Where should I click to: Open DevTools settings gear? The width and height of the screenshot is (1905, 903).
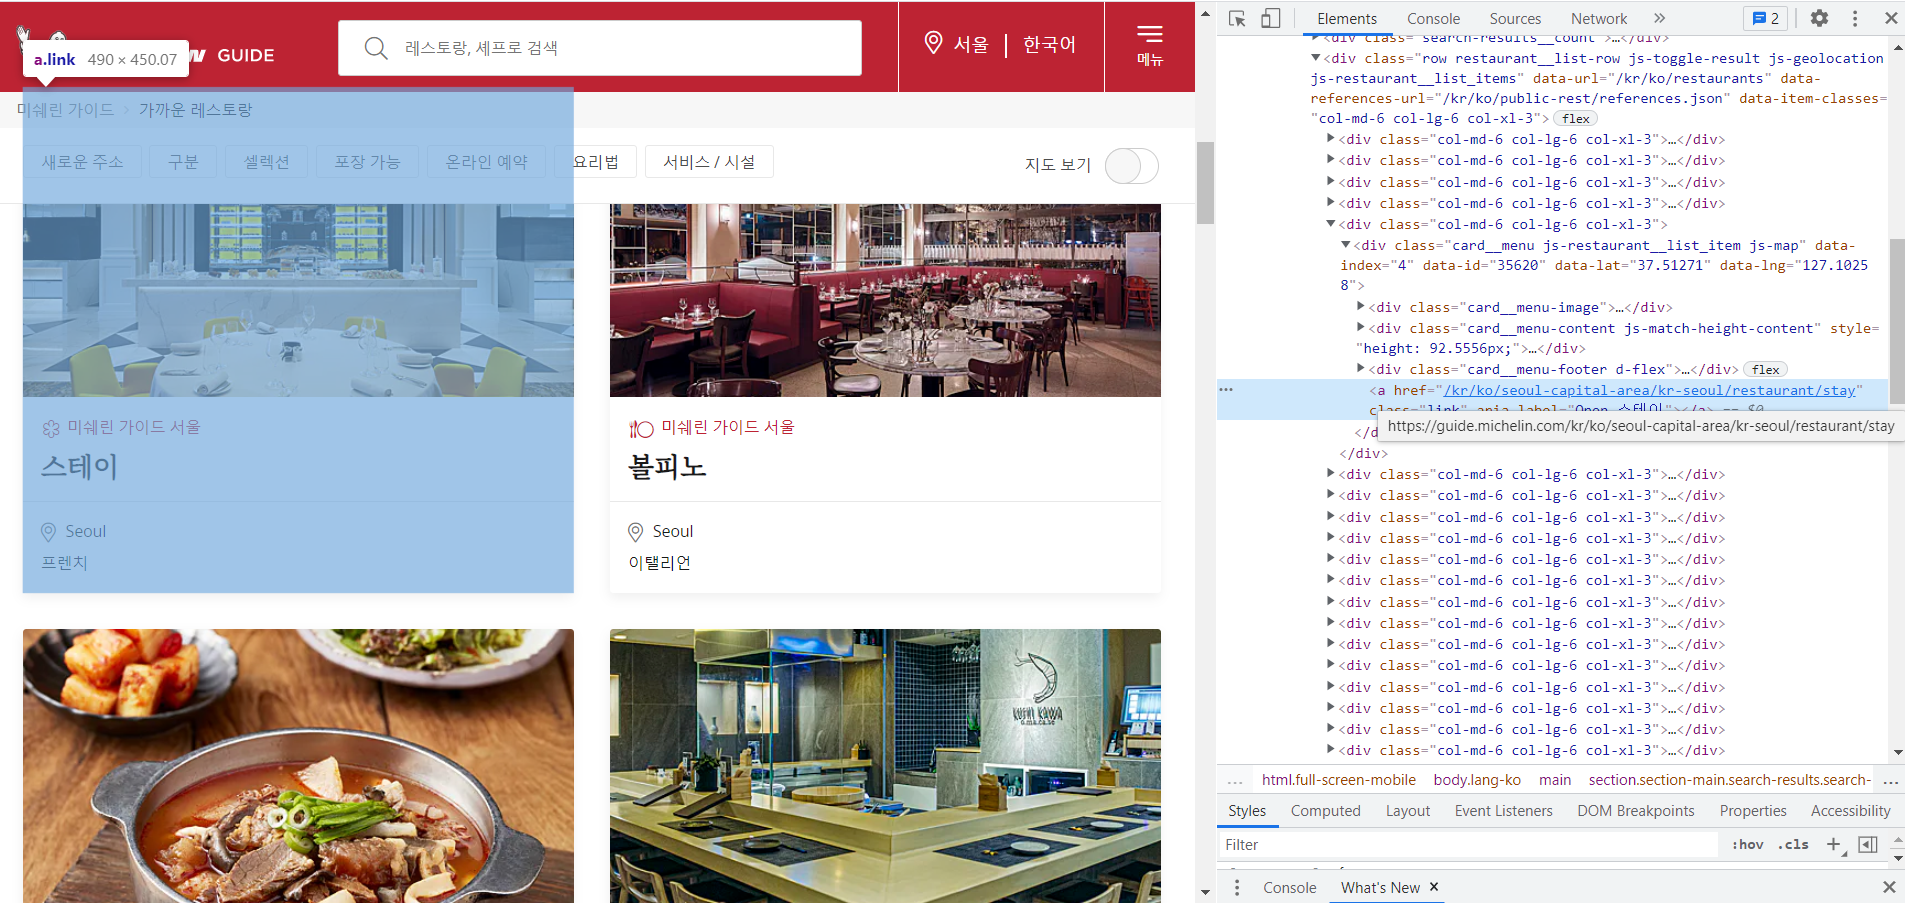click(1819, 18)
